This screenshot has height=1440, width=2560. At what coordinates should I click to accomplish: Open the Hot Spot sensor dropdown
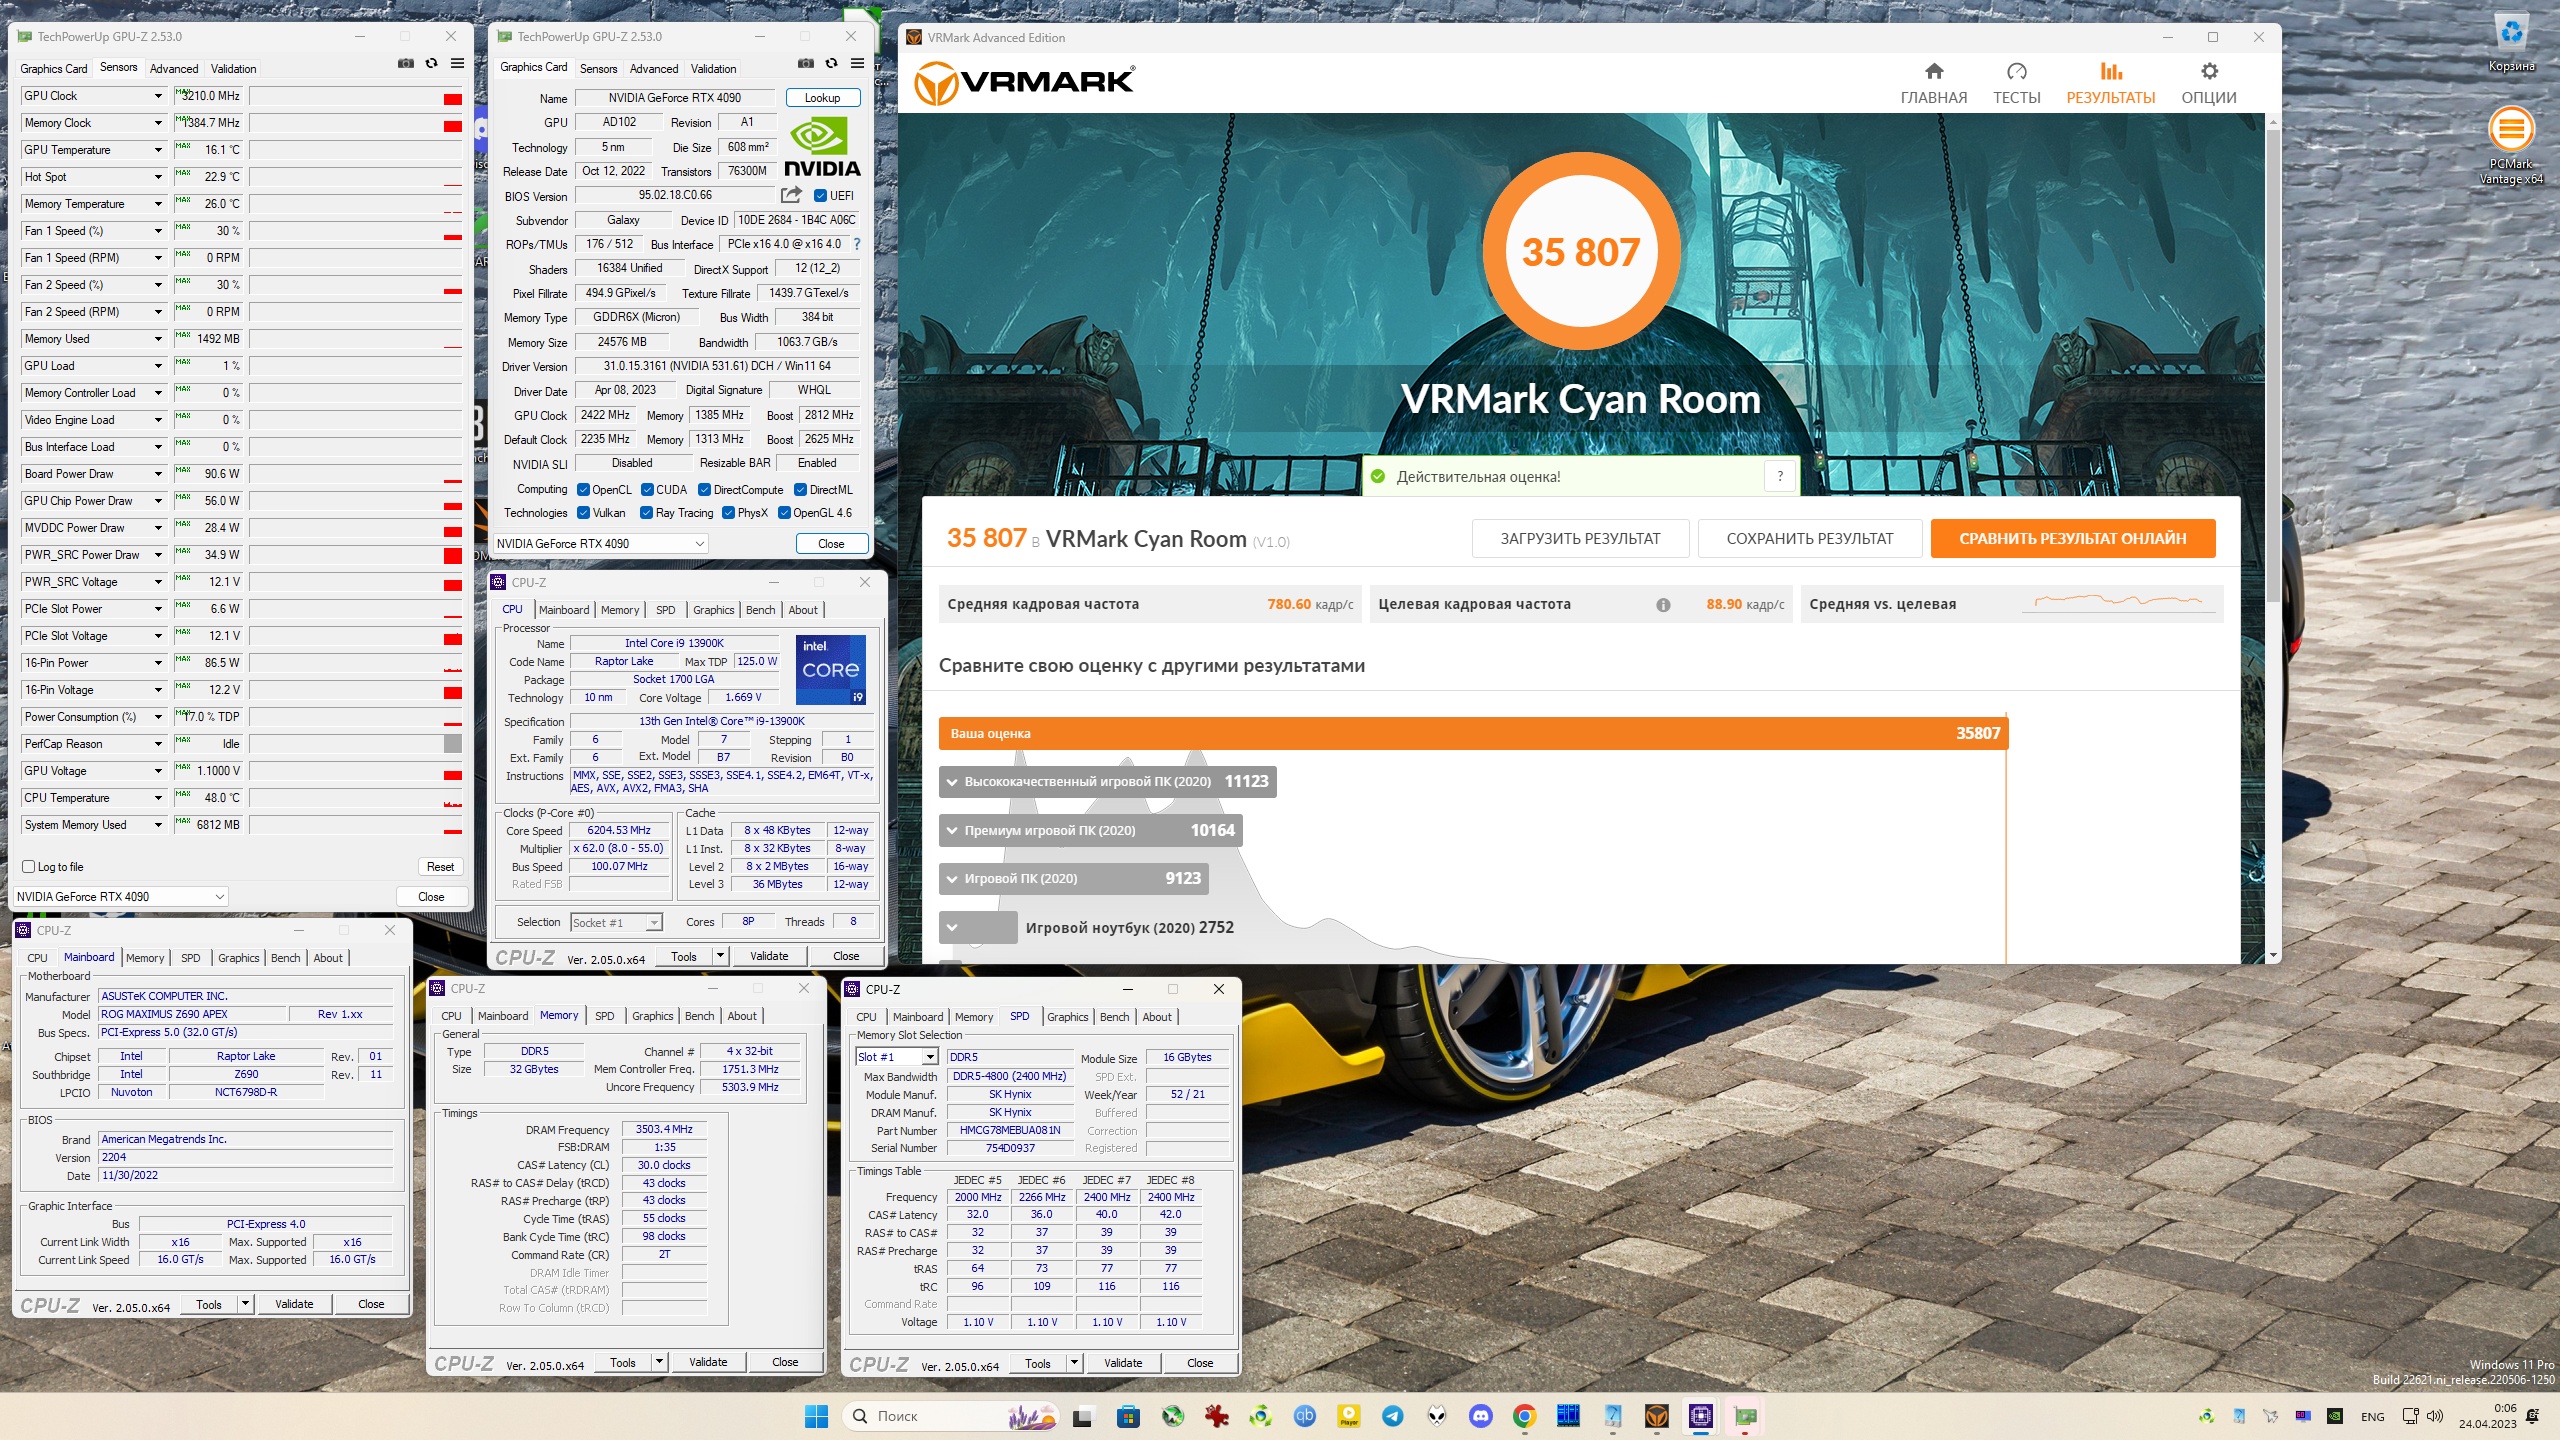pos(158,177)
